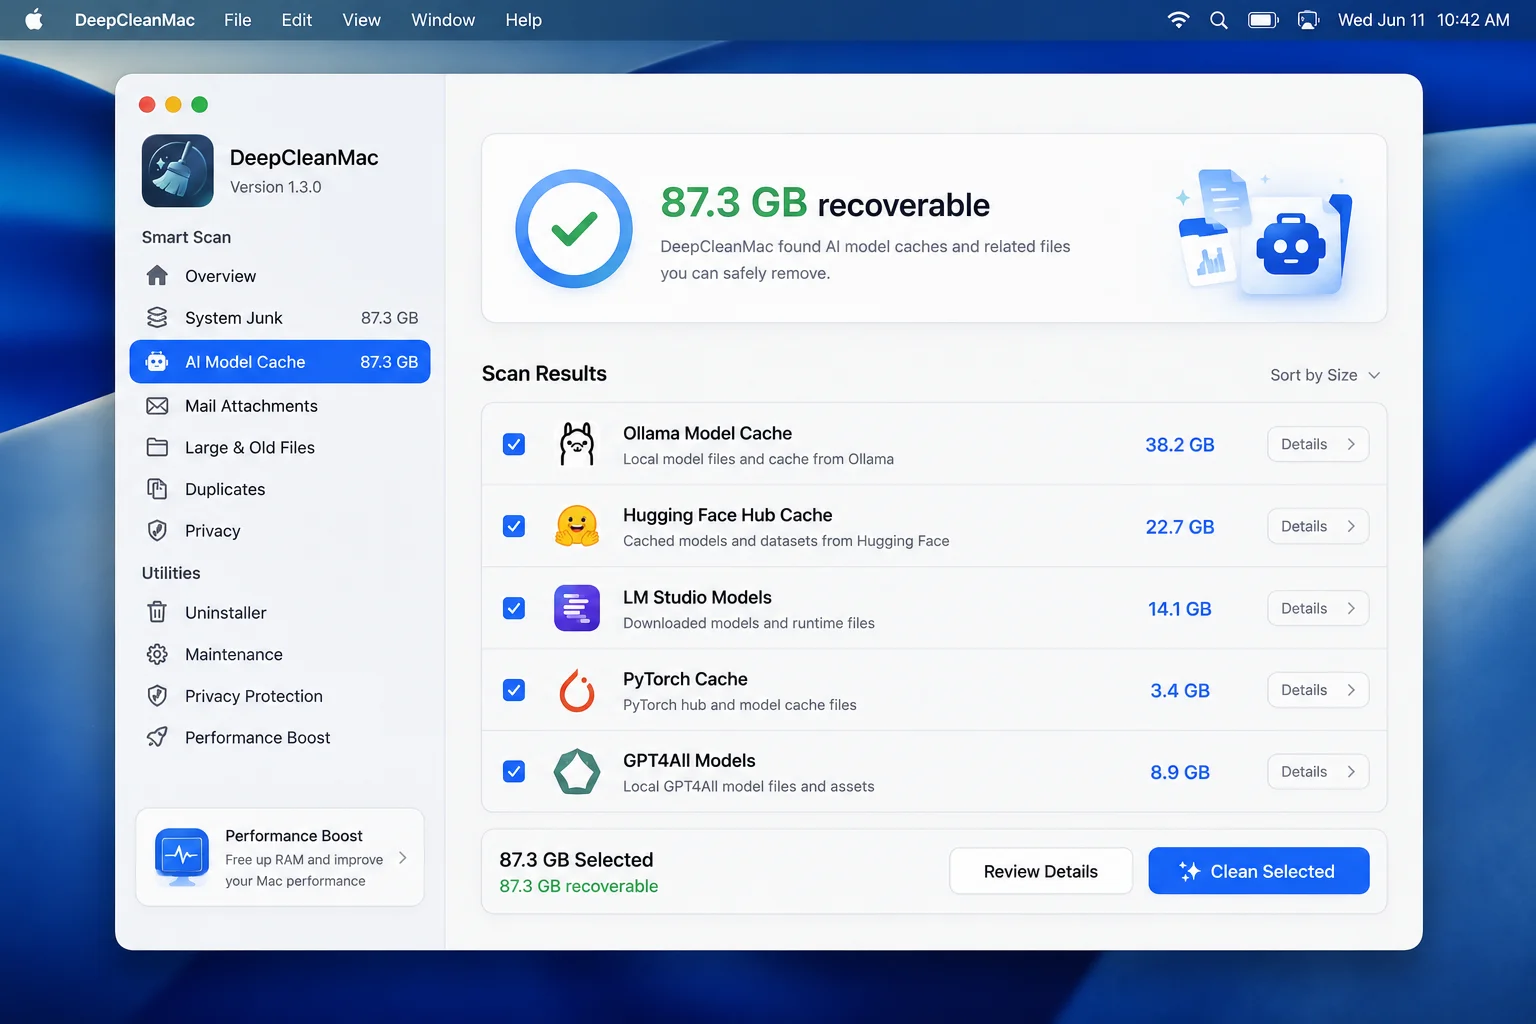Viewport: 1536px width, 1024px height.
Task: Select Overview in the sidebar
Action: click(280, 276)
